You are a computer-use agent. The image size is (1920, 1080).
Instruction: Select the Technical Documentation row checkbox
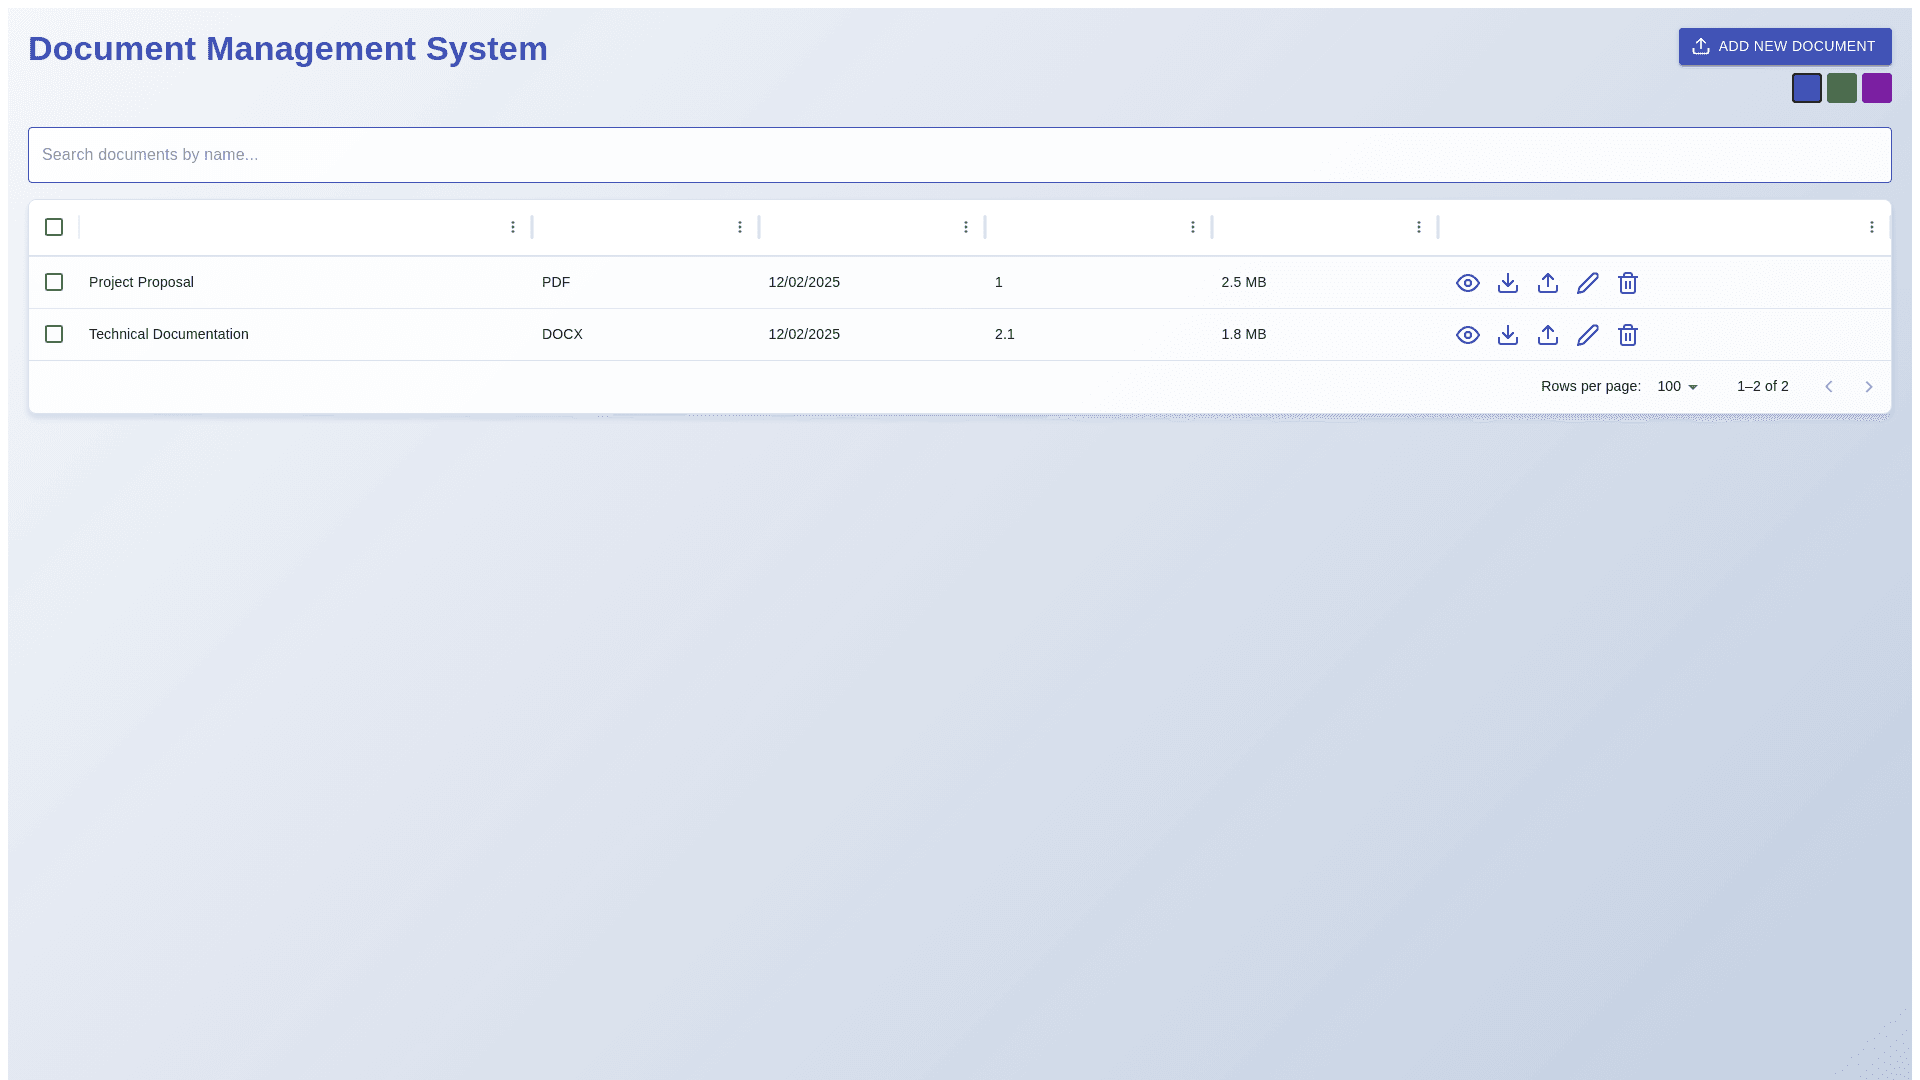54,334
